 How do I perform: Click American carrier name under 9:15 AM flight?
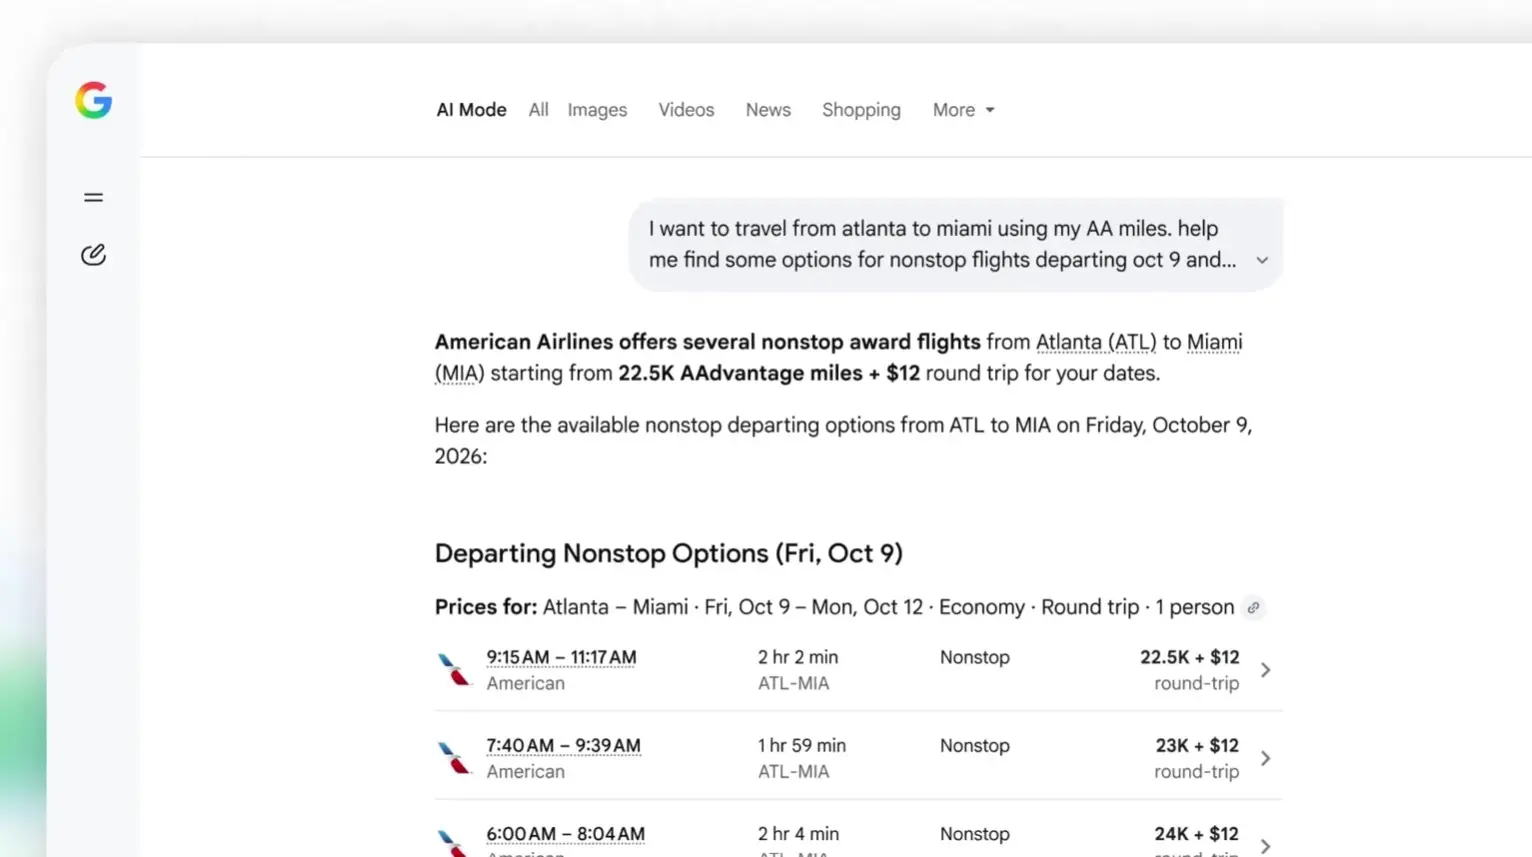click(525, 683)
